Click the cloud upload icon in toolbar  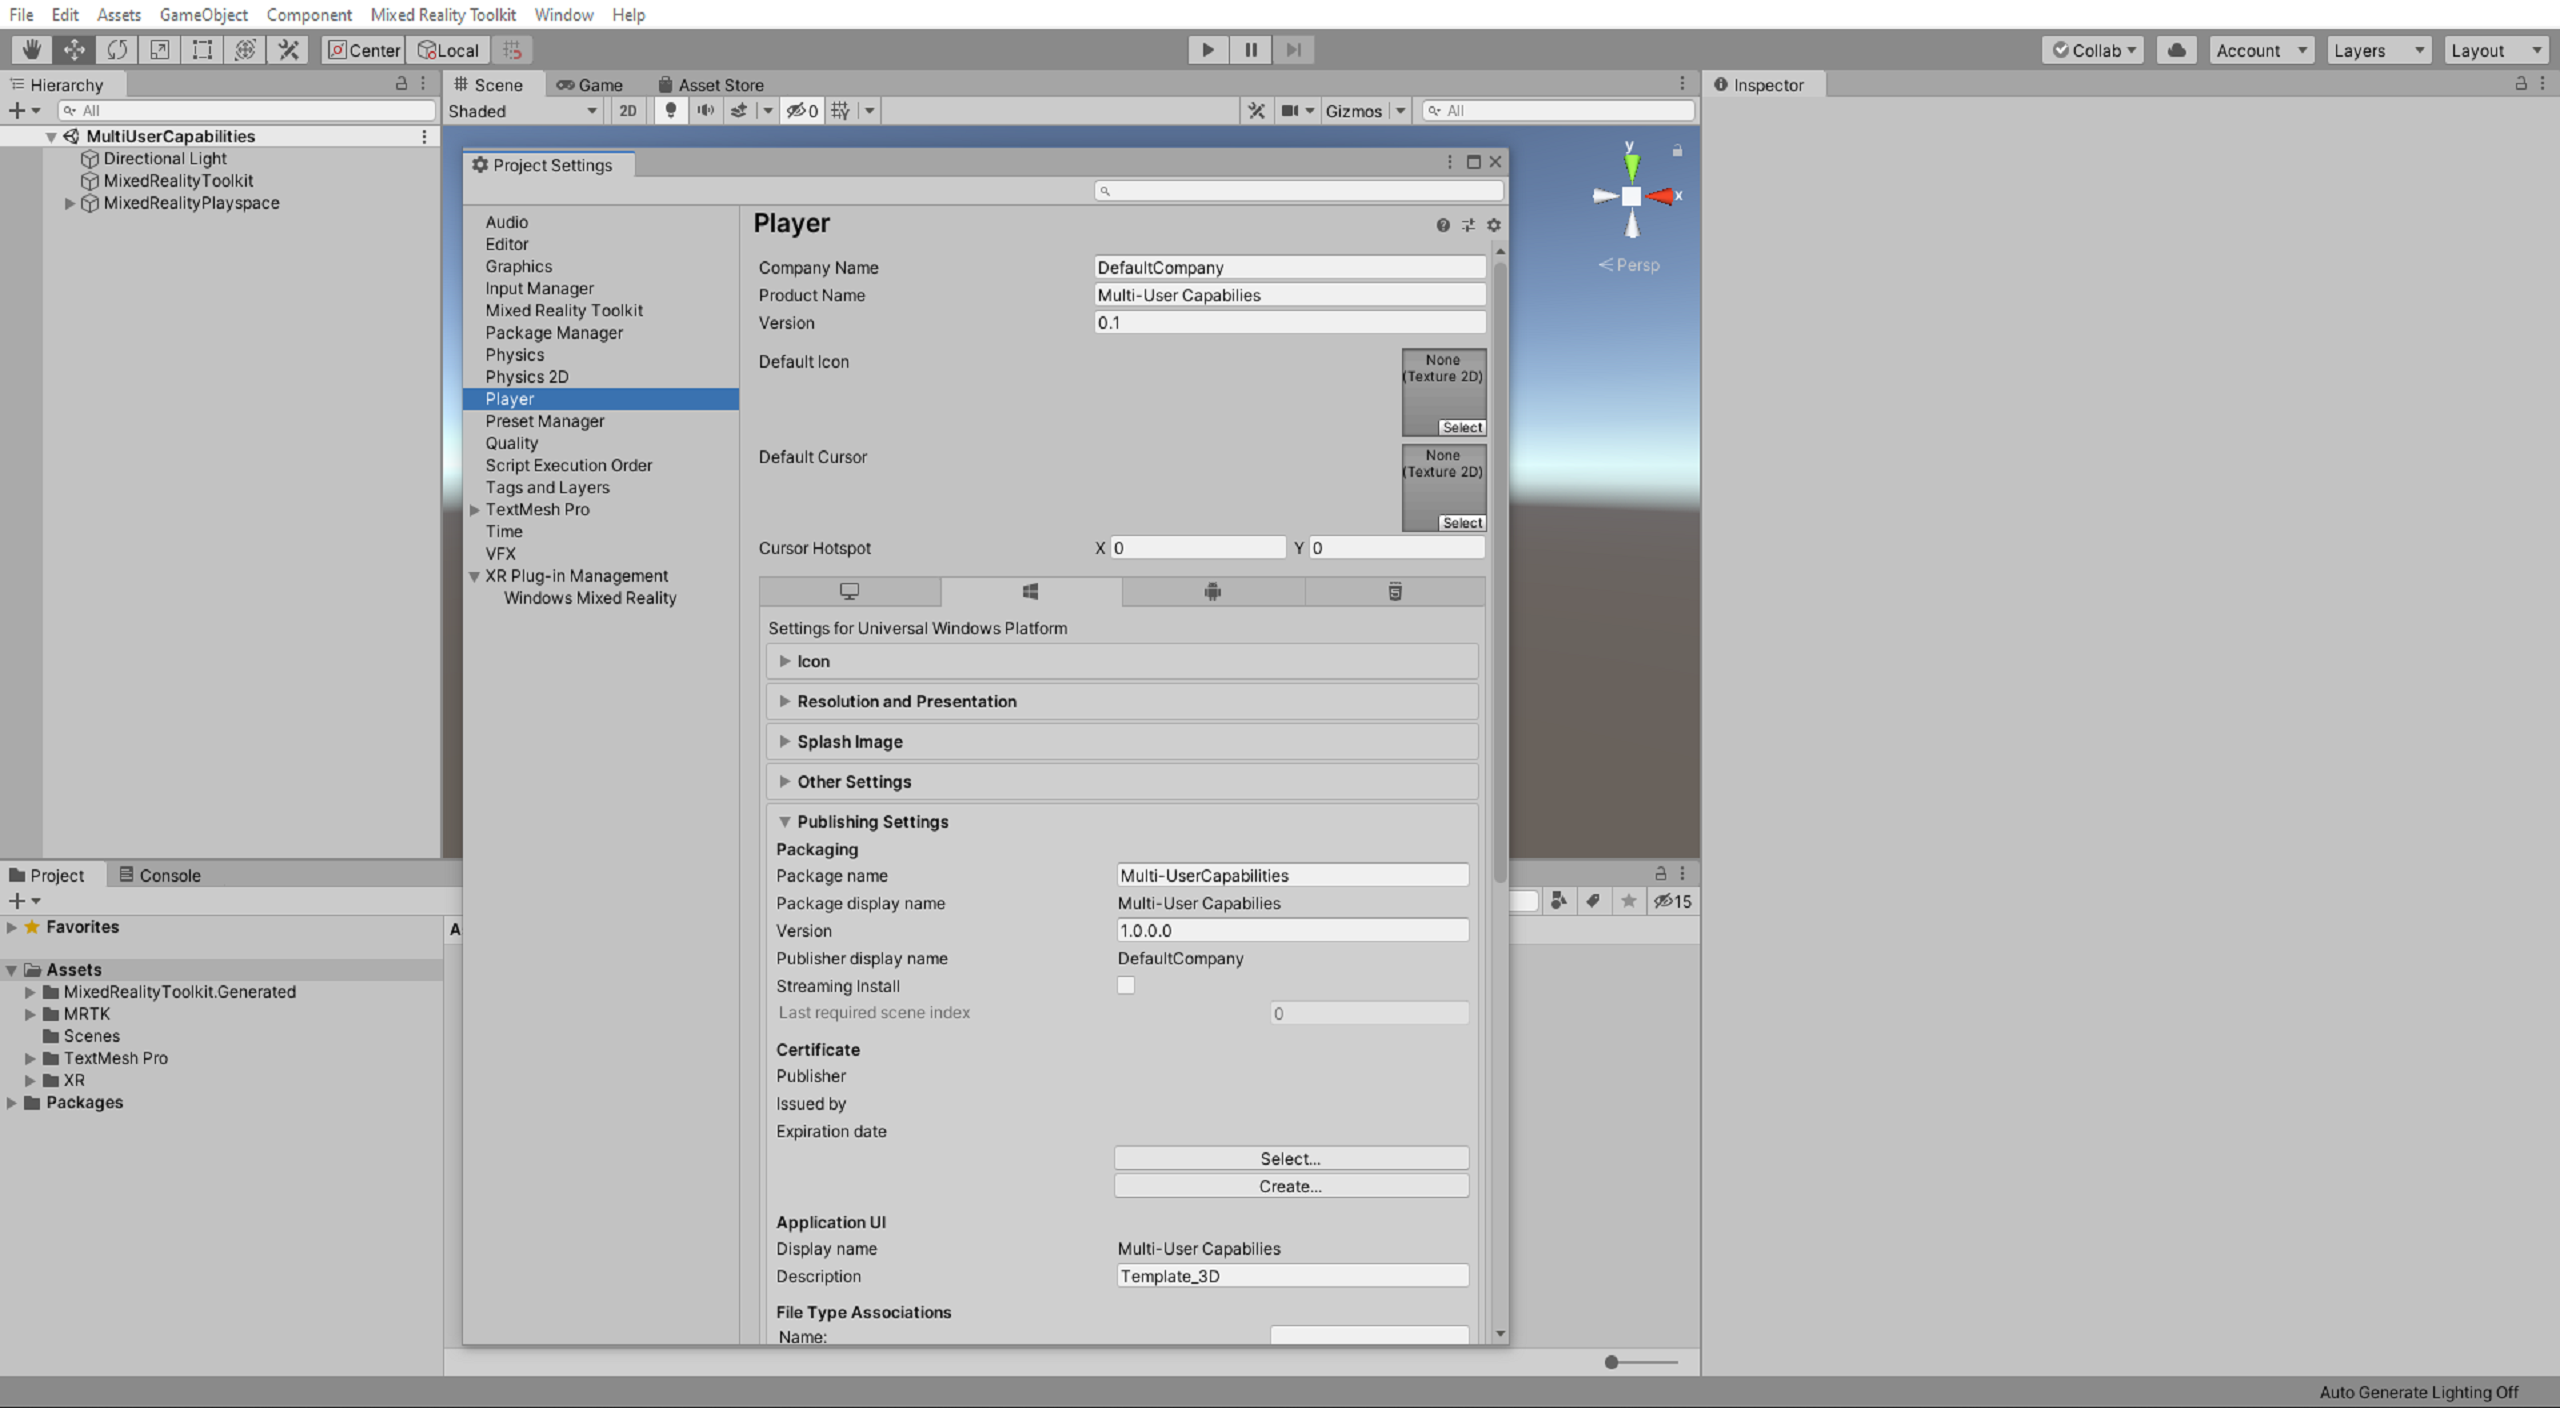[2177, 49]
